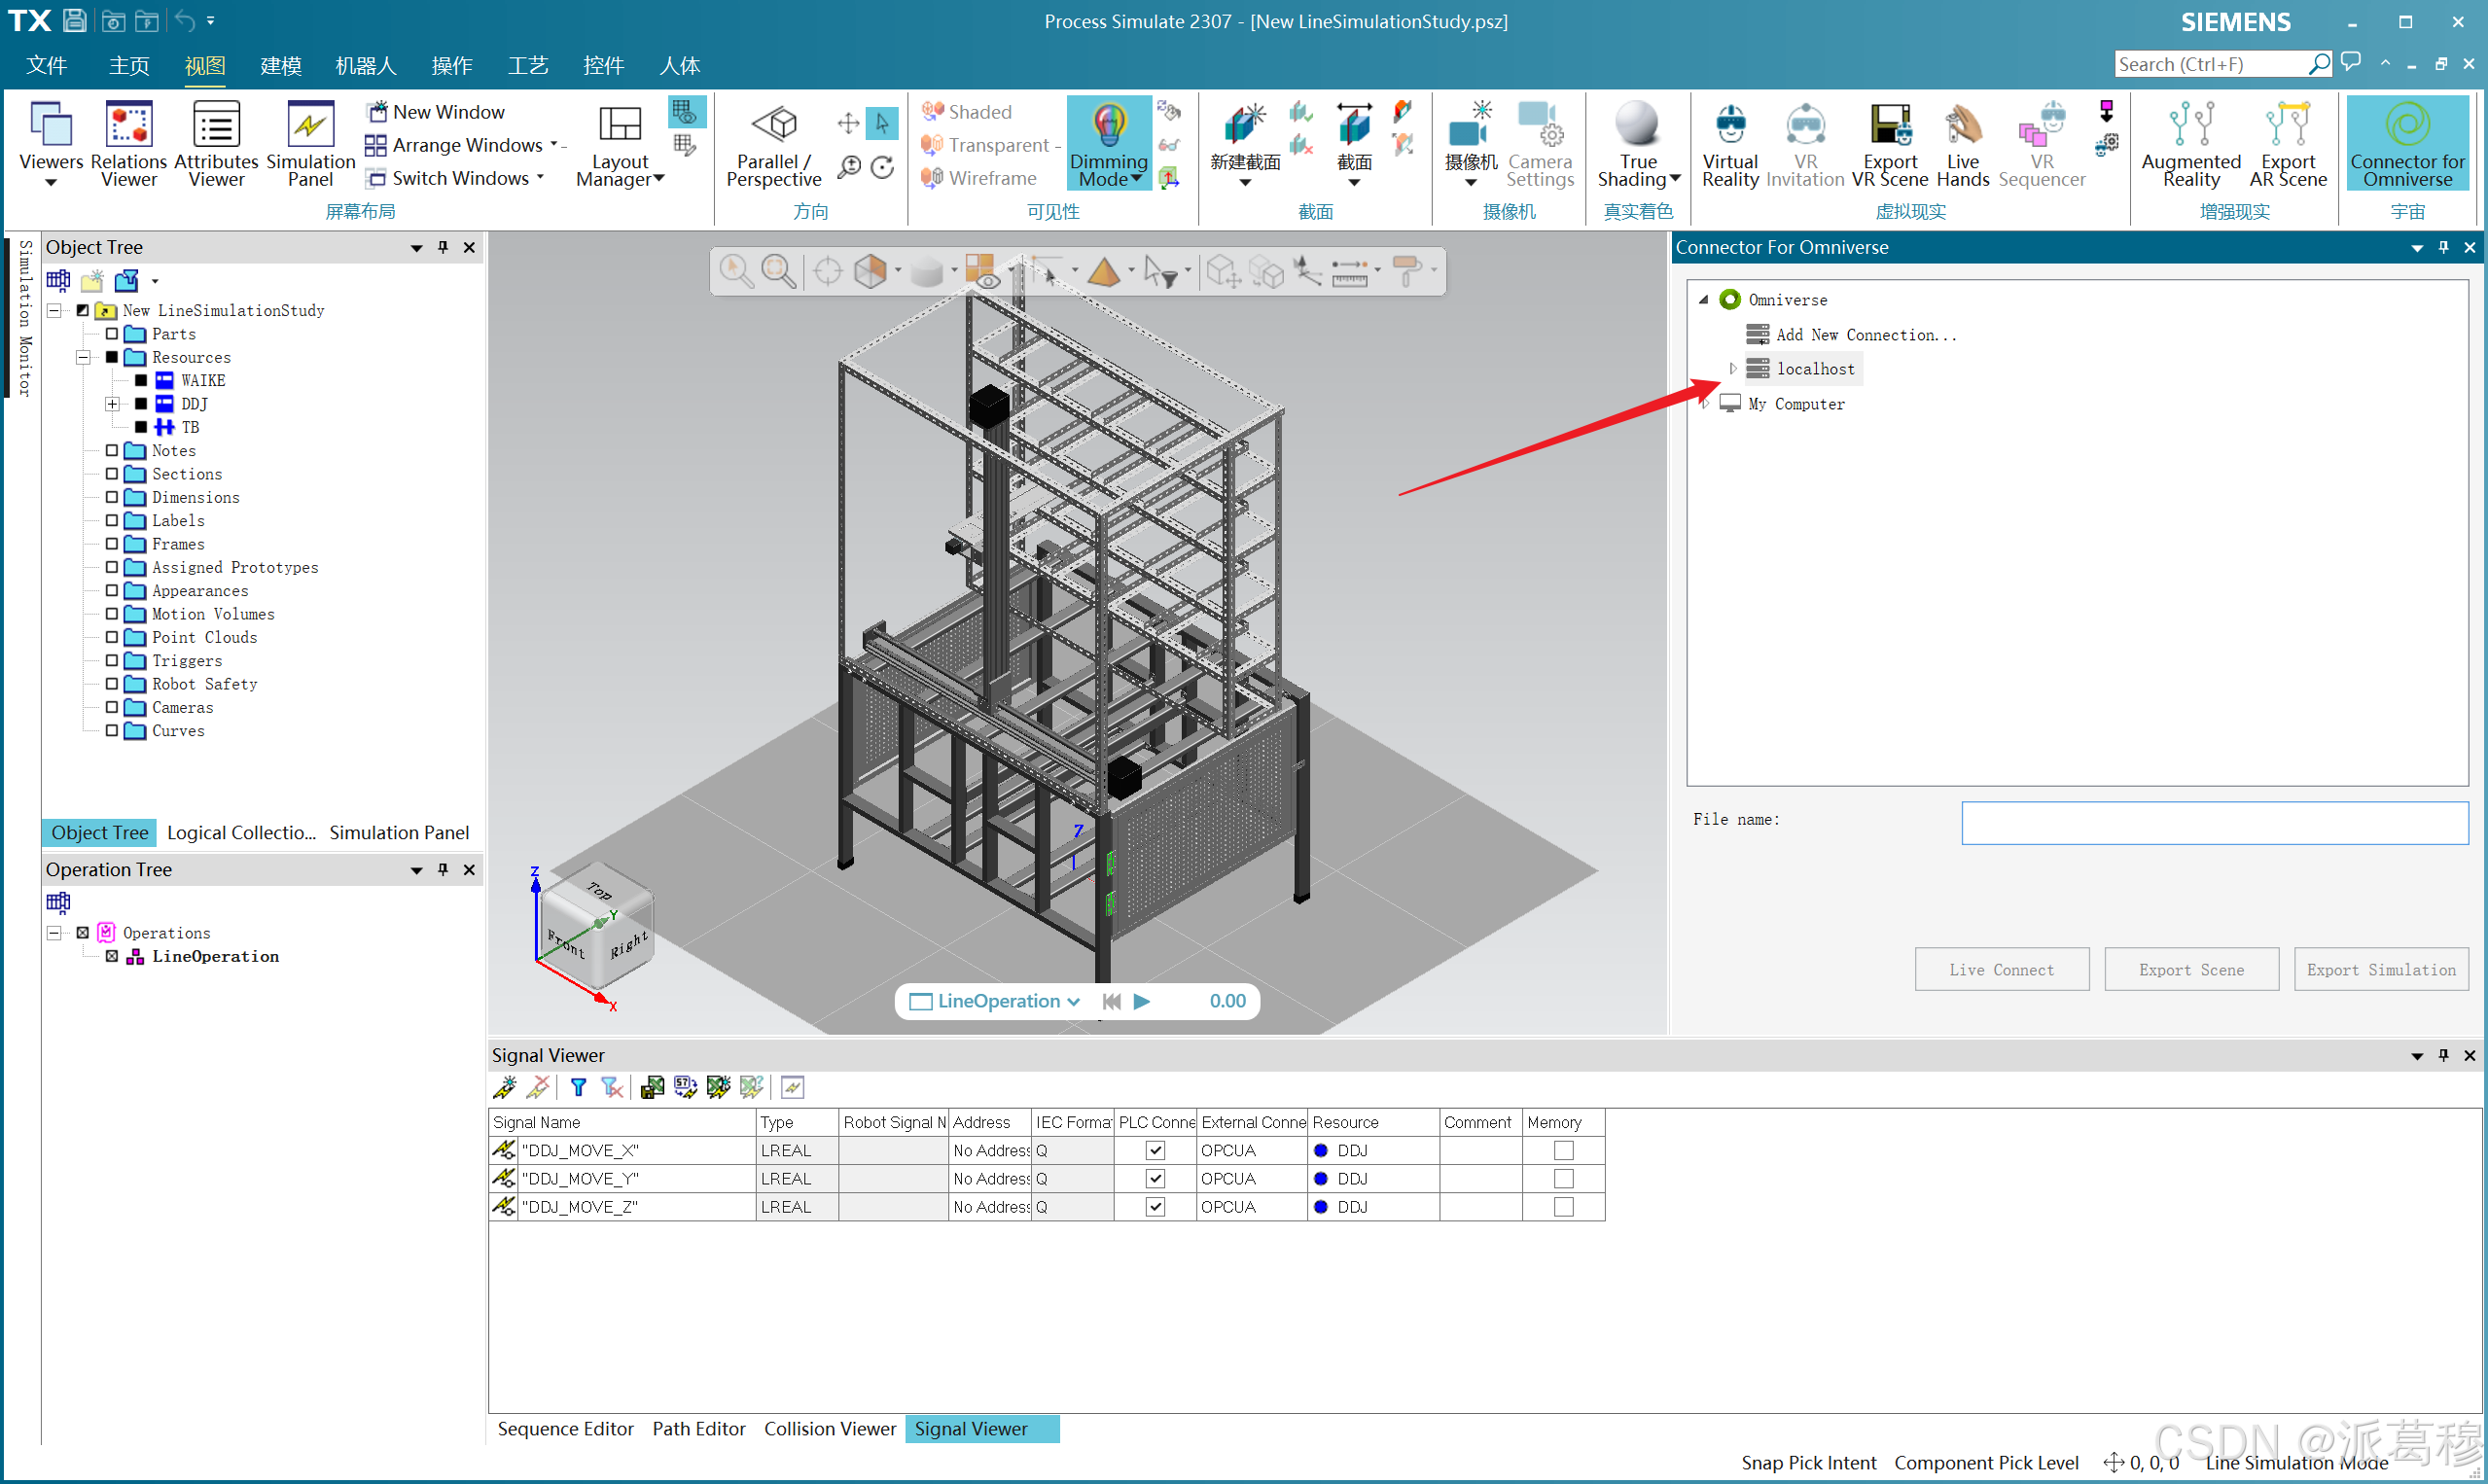Select Add New Connection entry

pyautogui.click(x=1864, y=335)
